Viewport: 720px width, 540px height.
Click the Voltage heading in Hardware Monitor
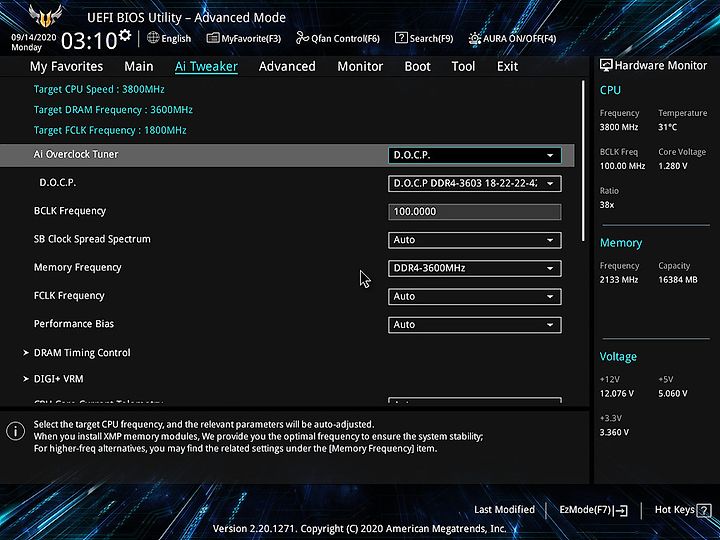(x=618, y=357)
